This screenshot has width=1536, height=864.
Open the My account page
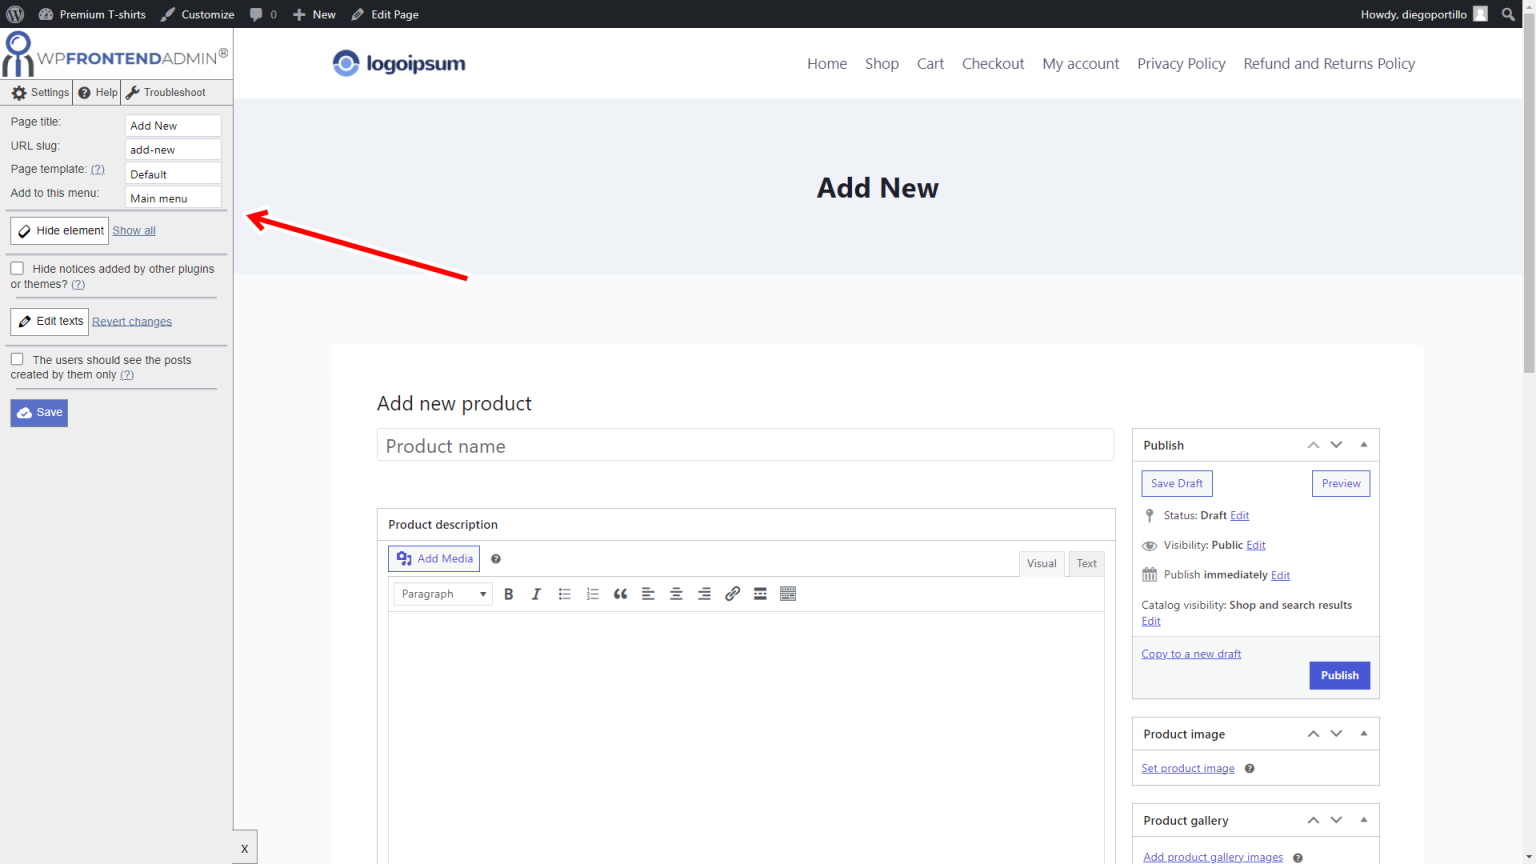1080,63
